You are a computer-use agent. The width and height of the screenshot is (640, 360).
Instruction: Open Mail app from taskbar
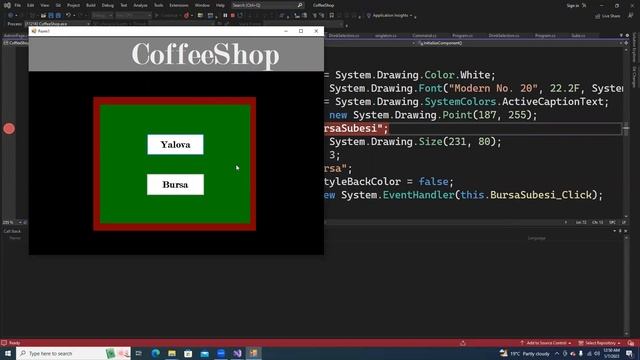click(204, 353)
